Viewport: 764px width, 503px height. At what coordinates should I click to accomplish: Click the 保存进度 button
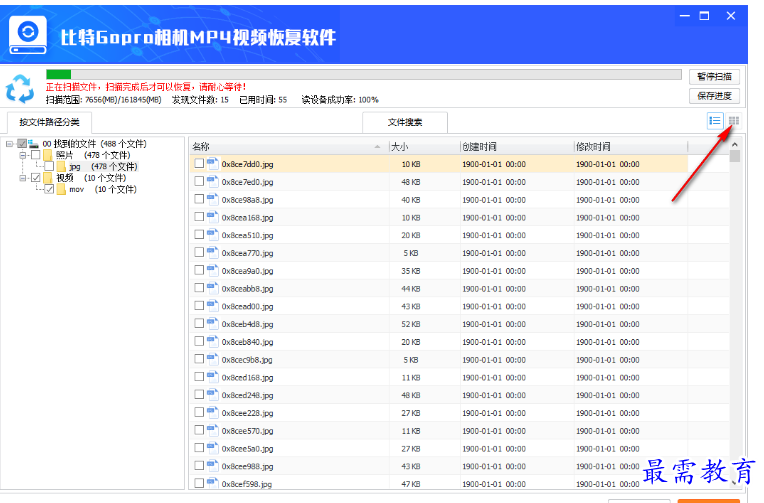[714, 96]
